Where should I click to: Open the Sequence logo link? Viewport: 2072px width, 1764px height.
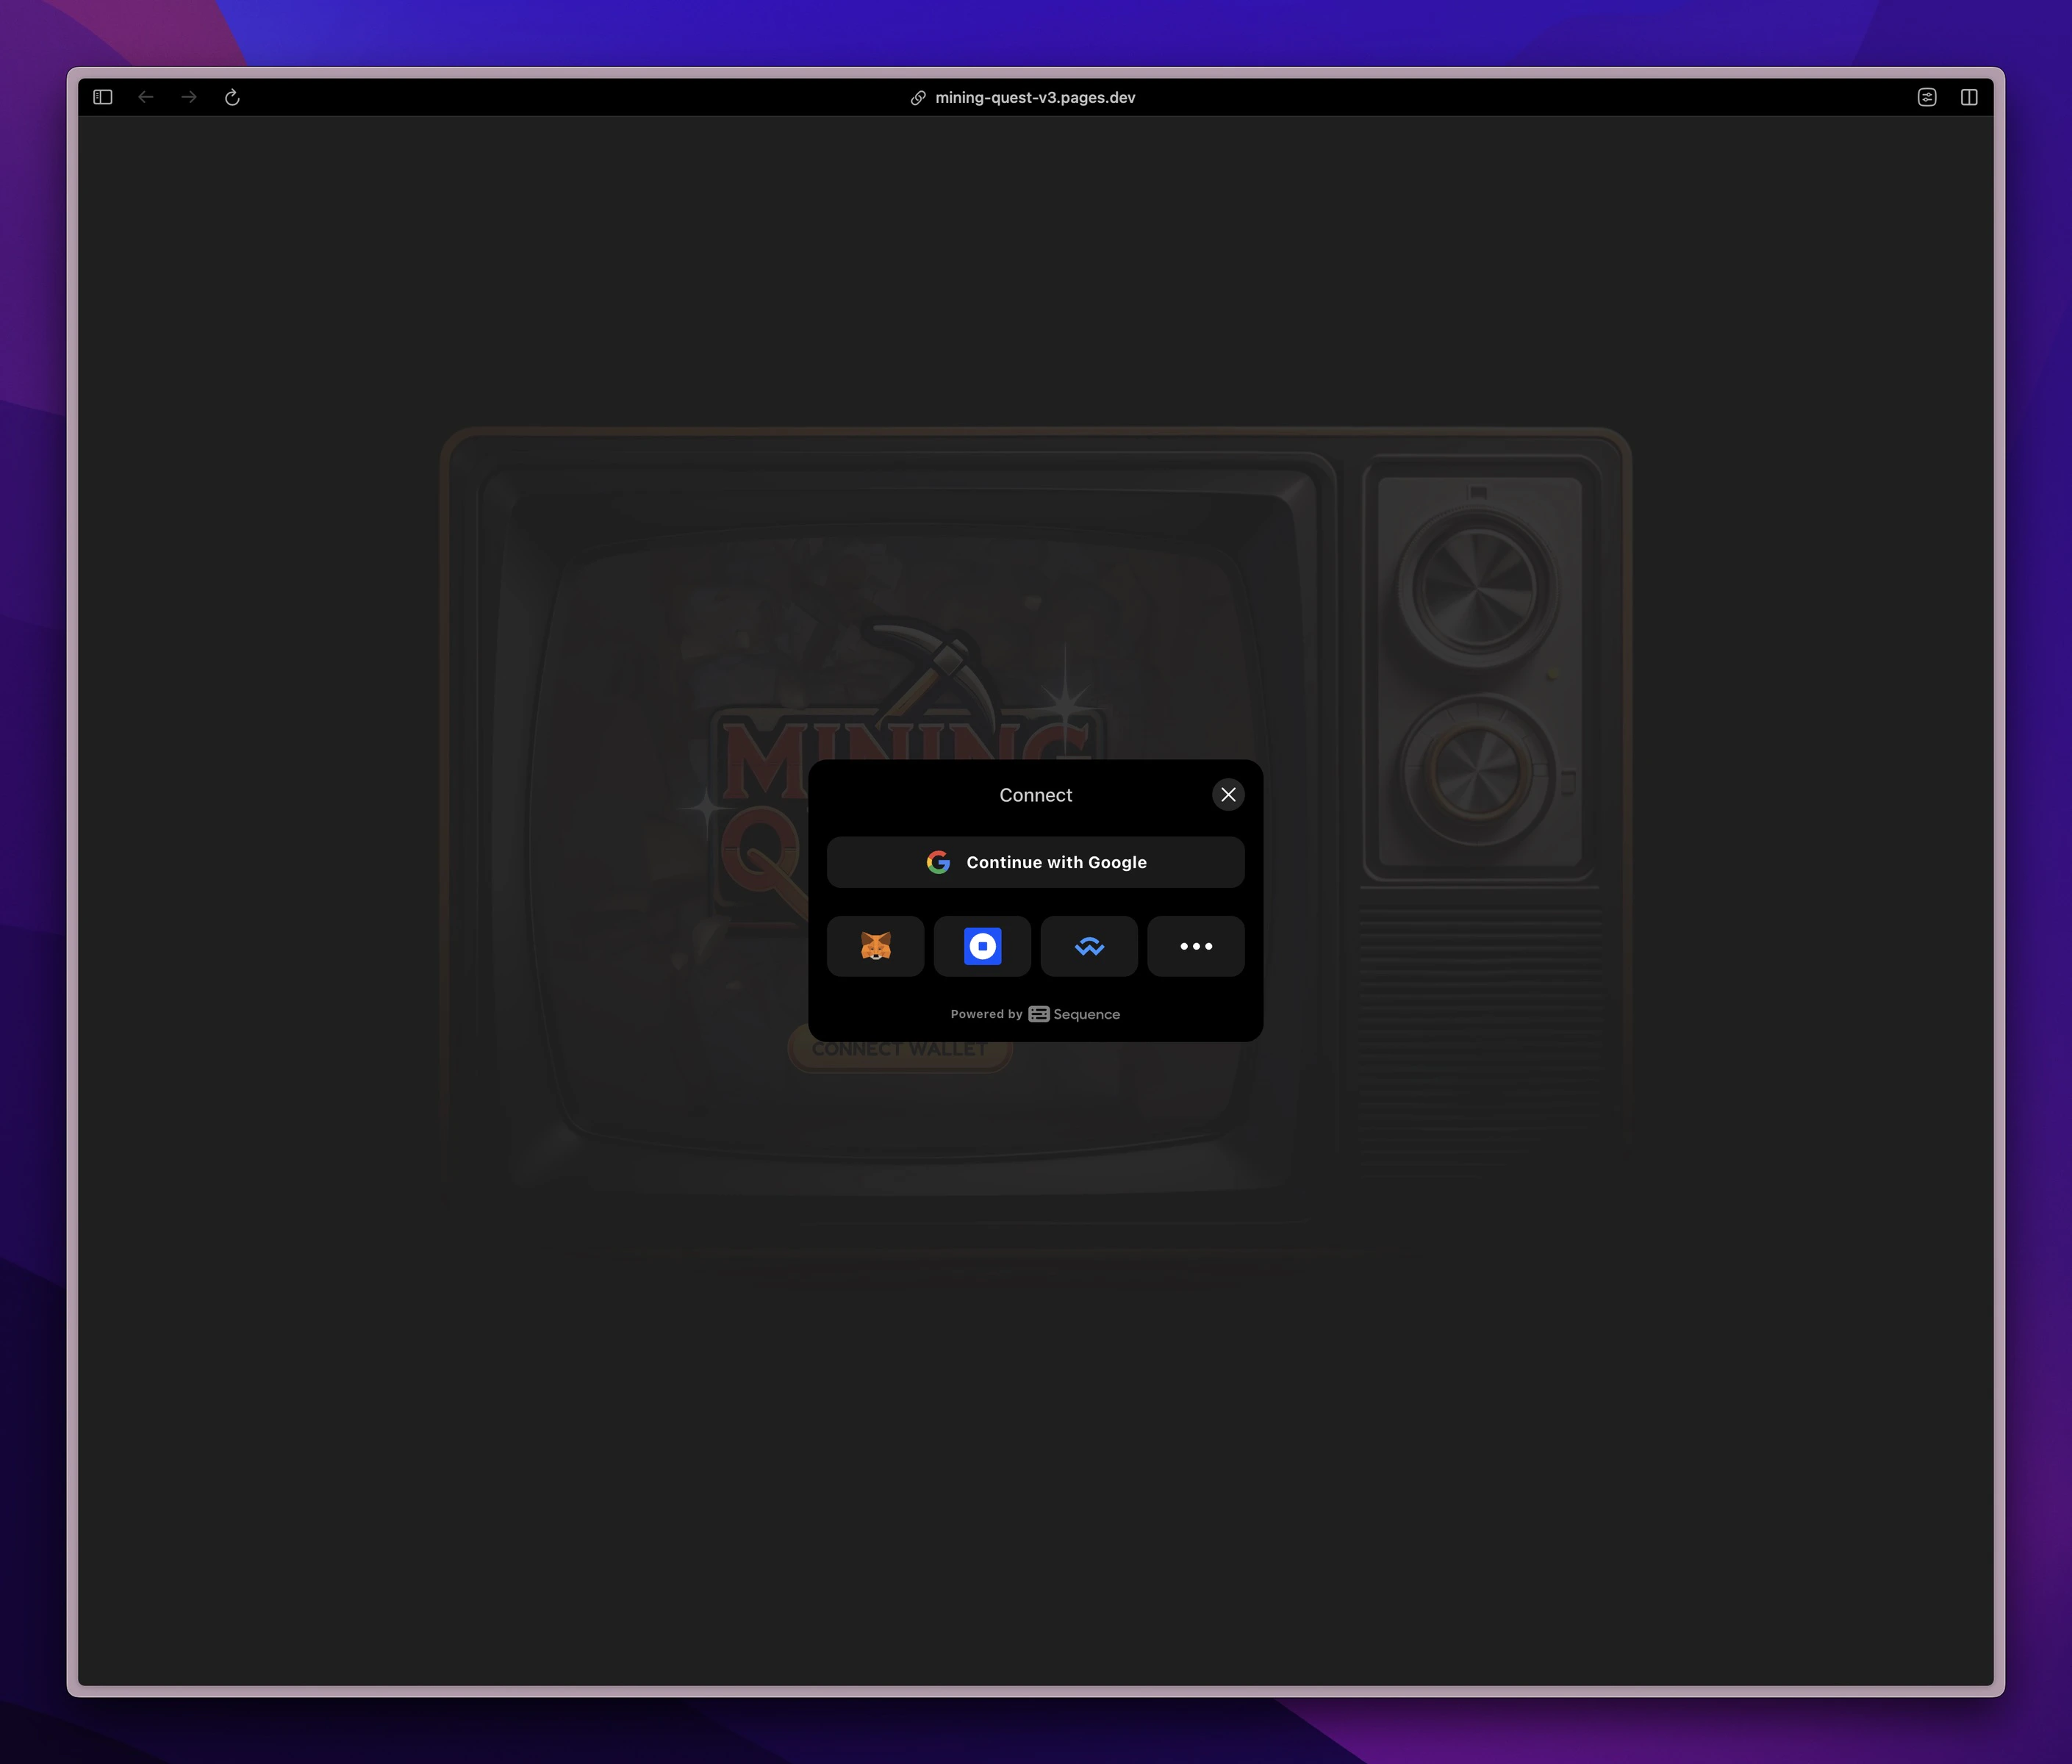coord(1074,1014)
